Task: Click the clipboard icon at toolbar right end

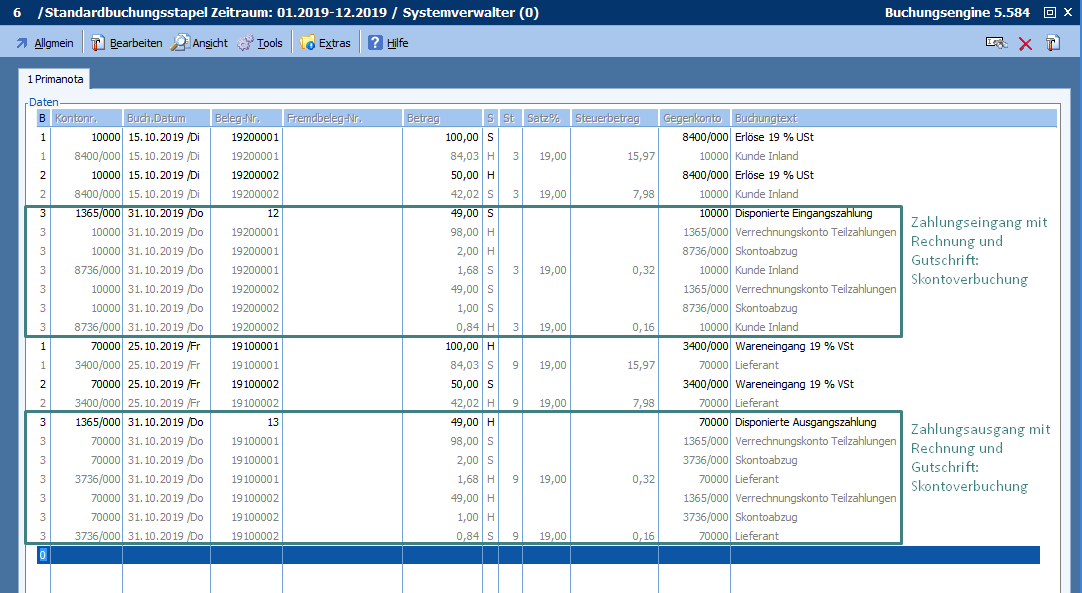Action: click(1053, 43)
